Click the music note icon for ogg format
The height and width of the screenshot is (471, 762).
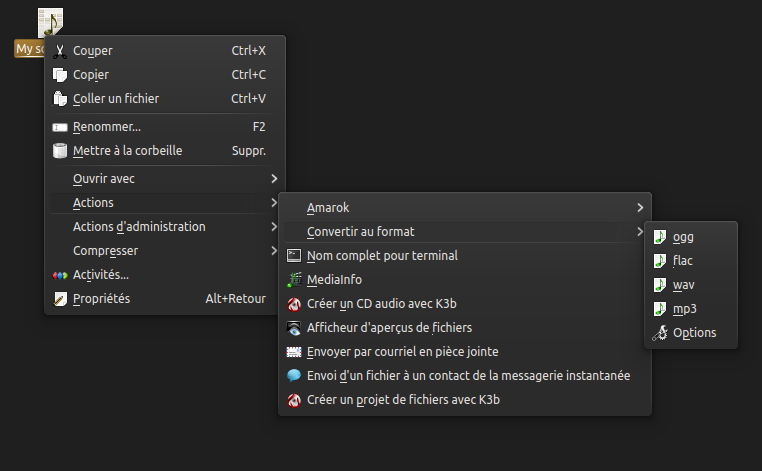tap(659, 237)
